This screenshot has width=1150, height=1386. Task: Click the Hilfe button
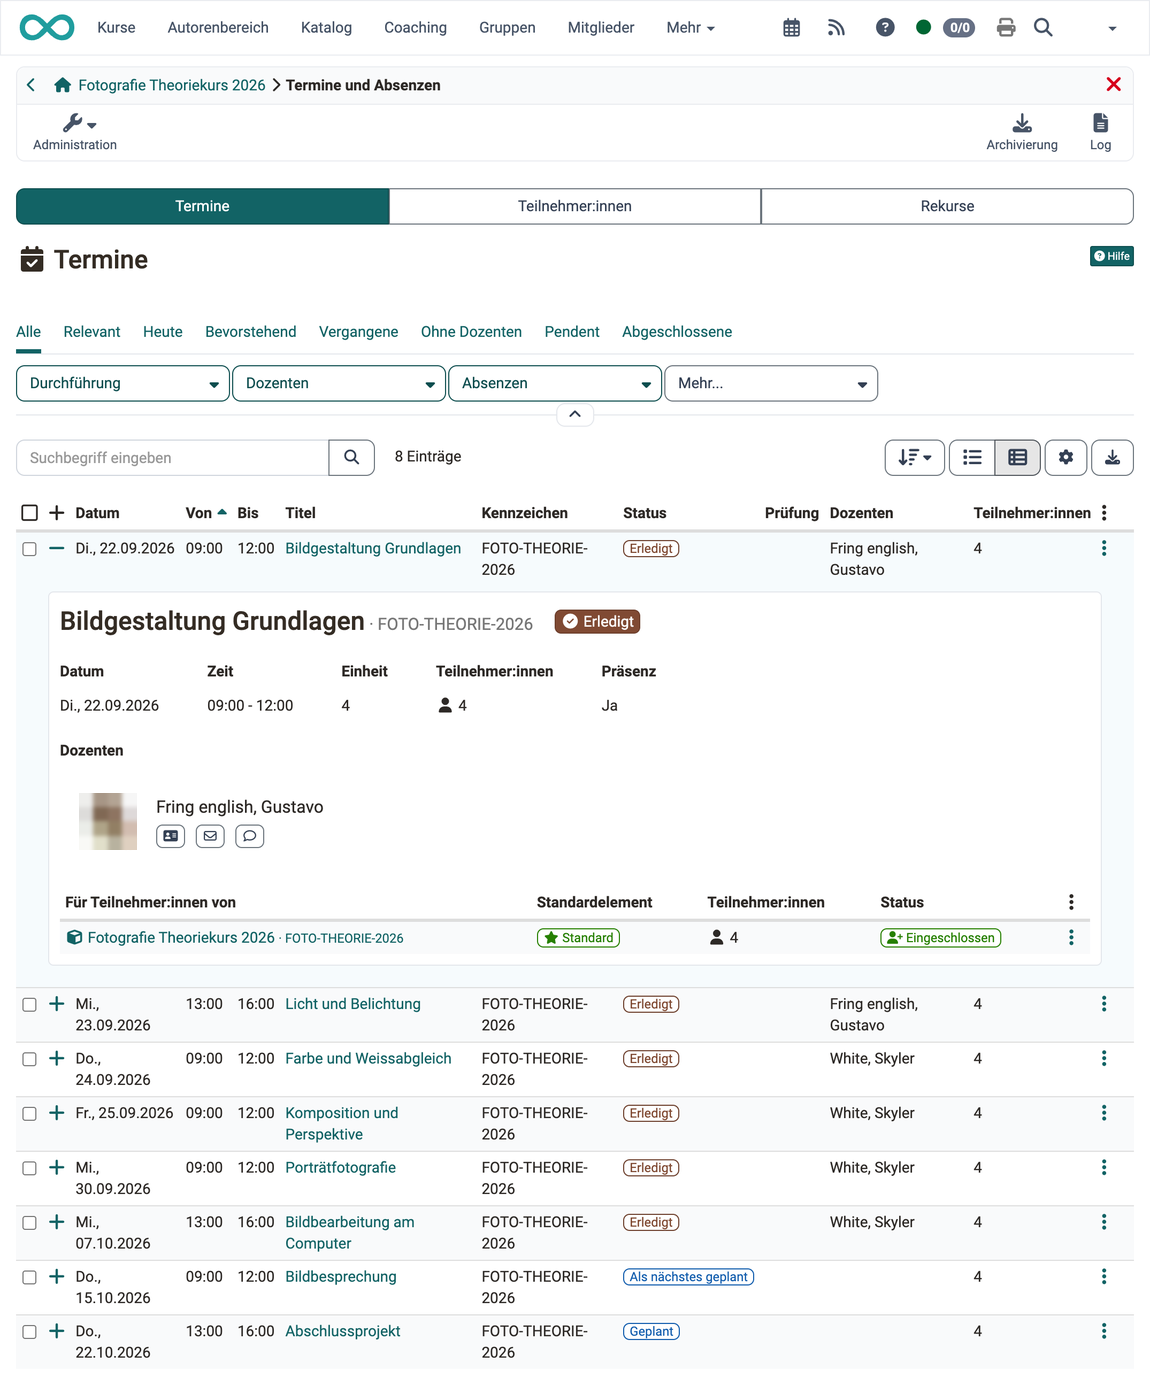click(1111, 256)
